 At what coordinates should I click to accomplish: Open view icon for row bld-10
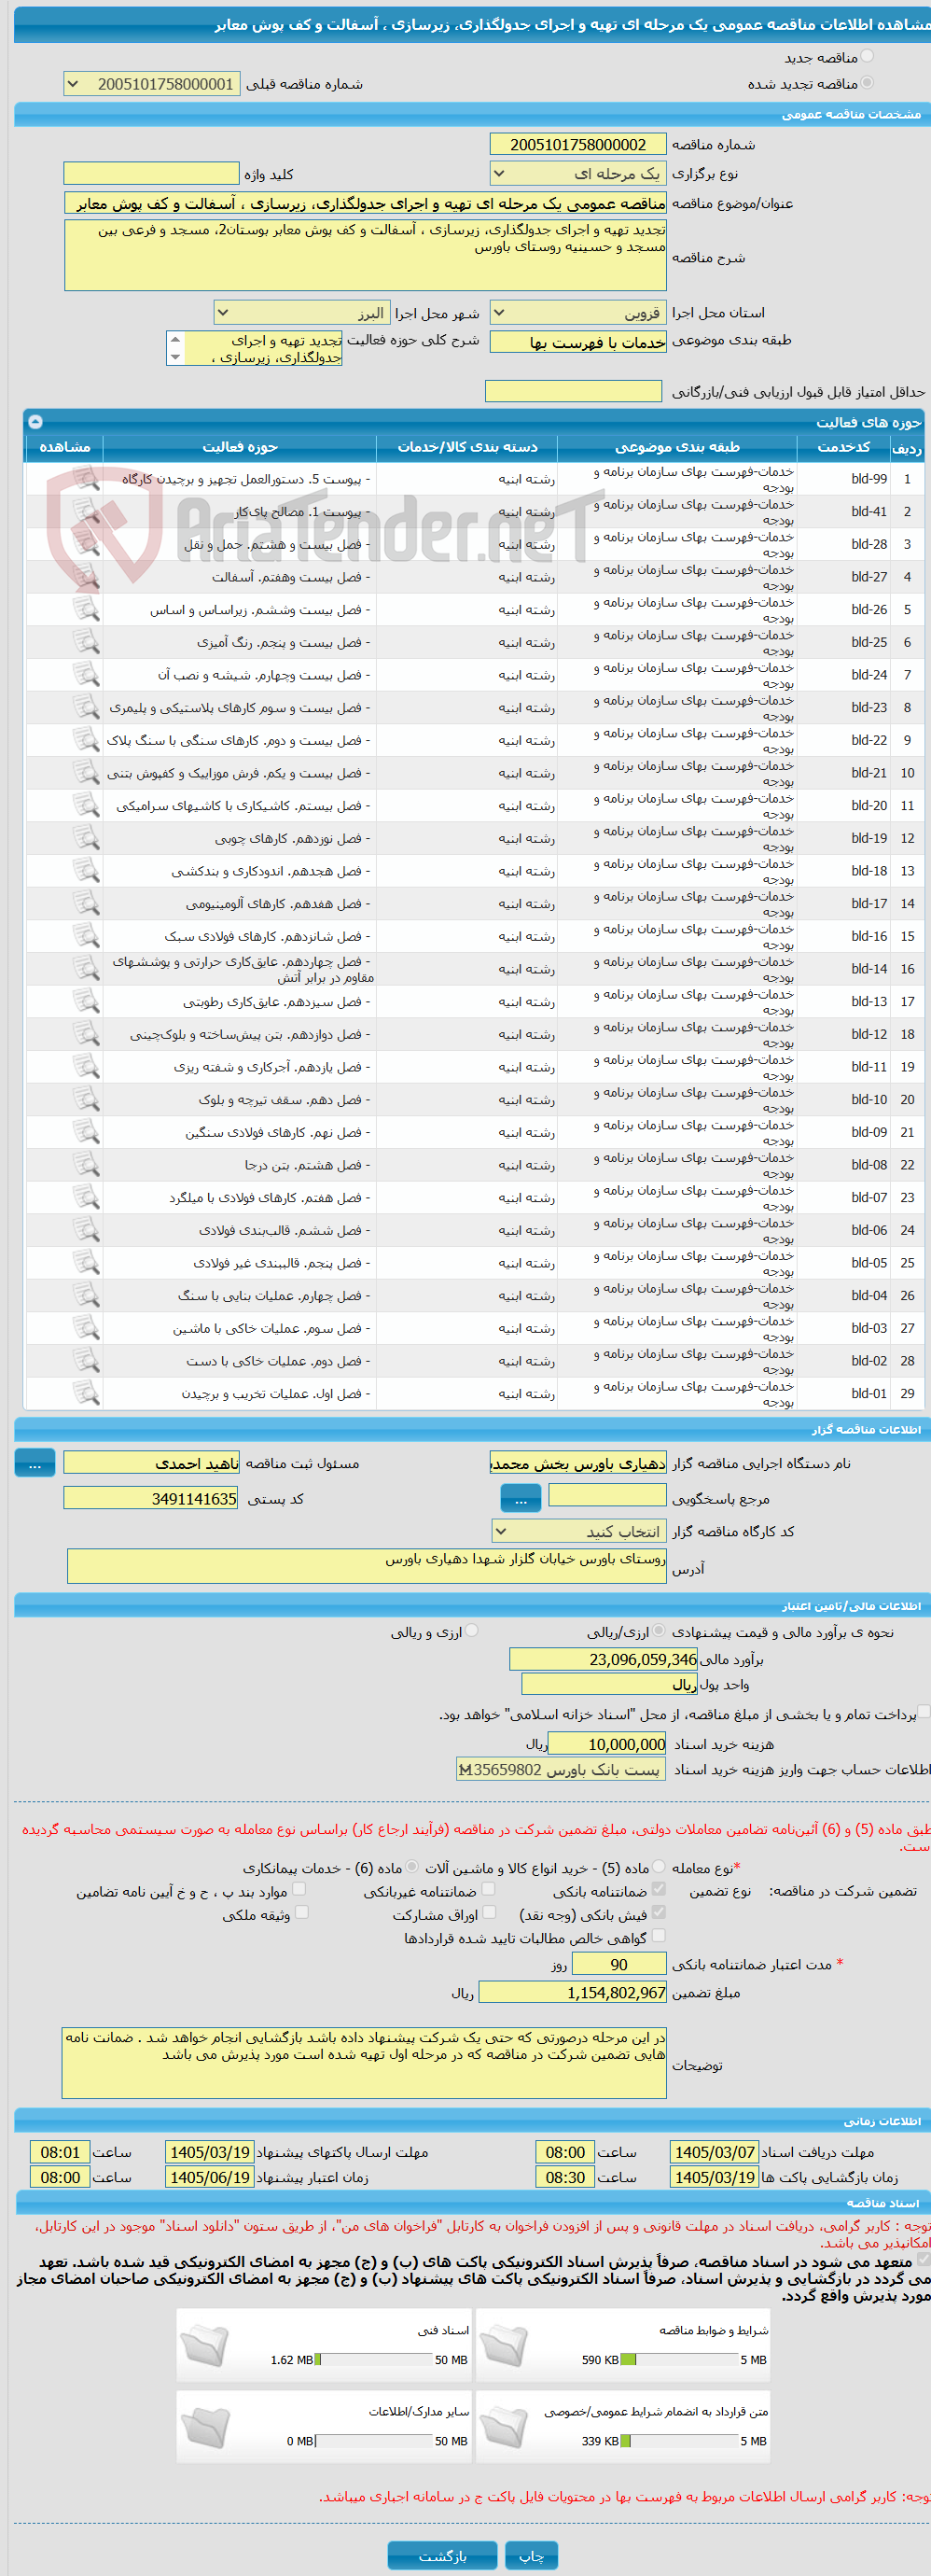coord(87,1099)
